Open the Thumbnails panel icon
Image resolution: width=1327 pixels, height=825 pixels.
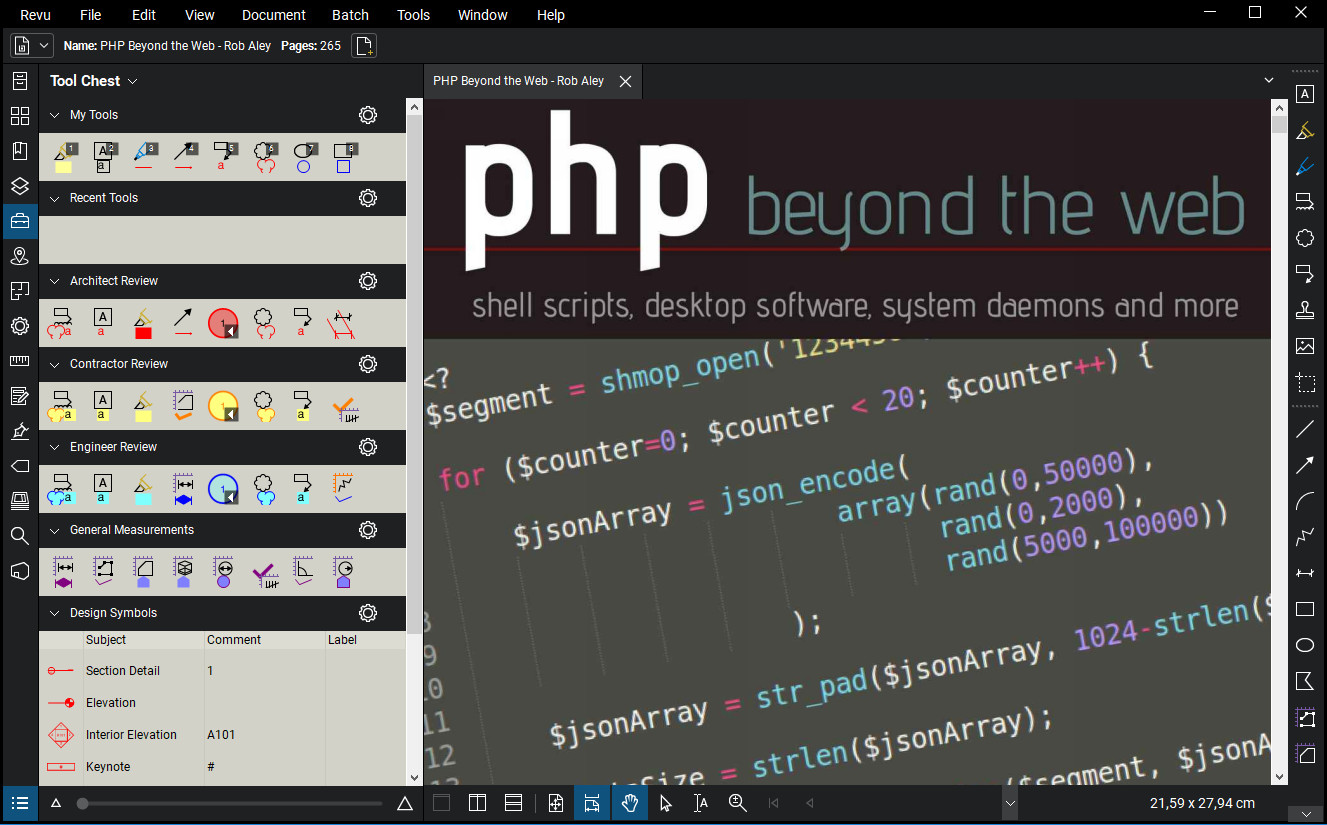pos(19,116)
